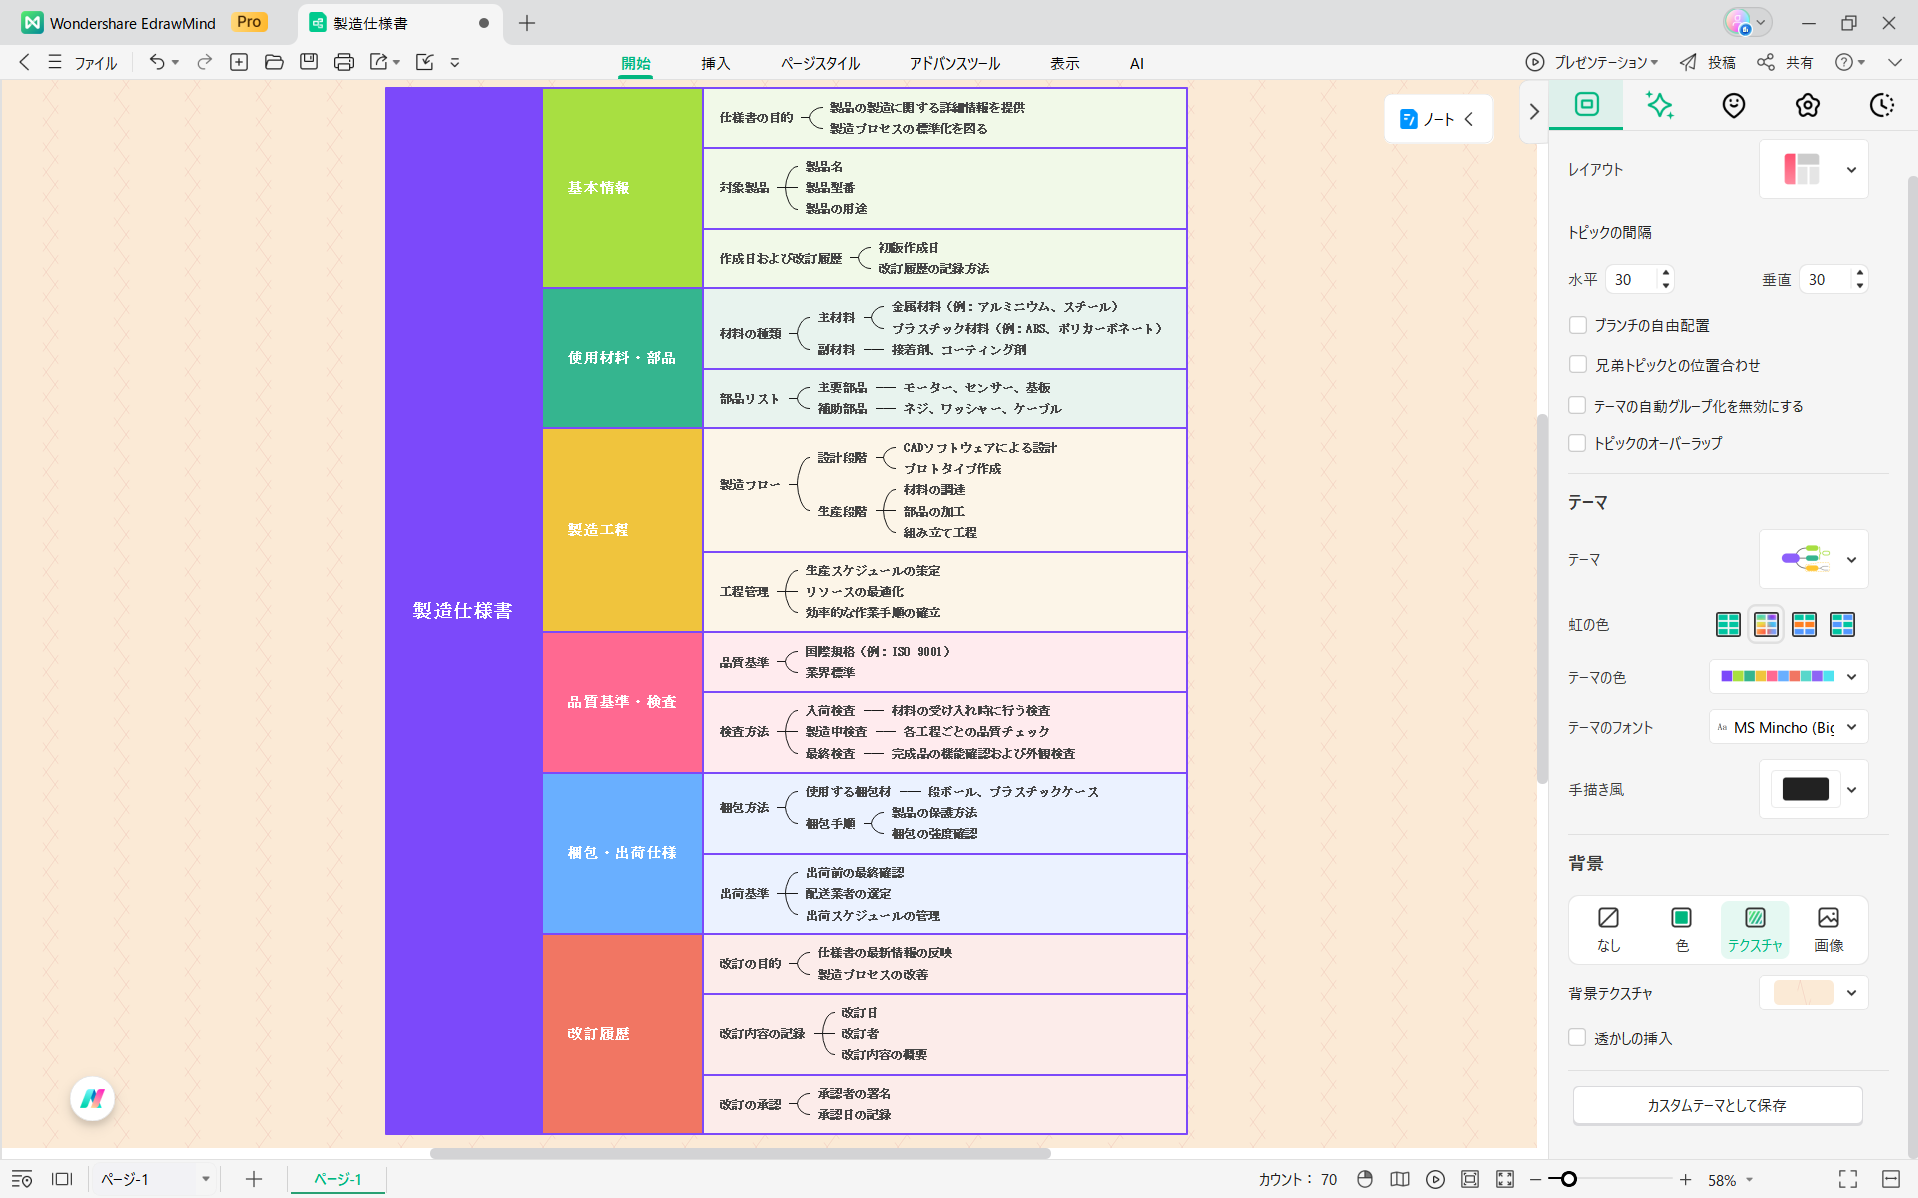
Task: Switch to アドバンスツール tab
Action: pyautogui.click(x=954, y=63)
